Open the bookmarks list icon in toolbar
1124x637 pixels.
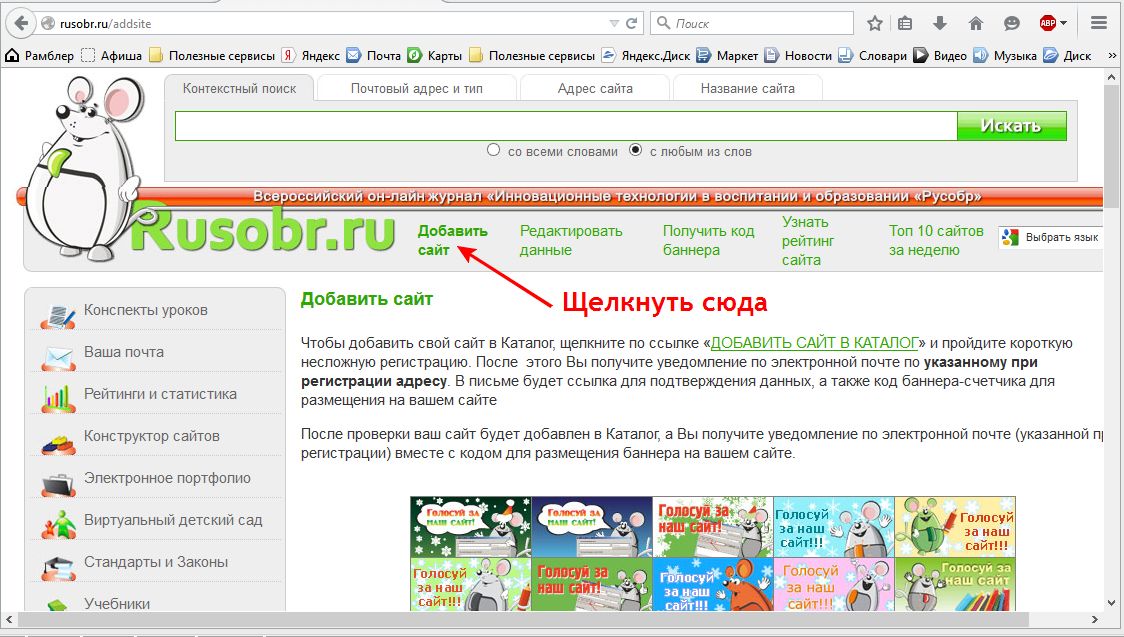click(906, 23)
